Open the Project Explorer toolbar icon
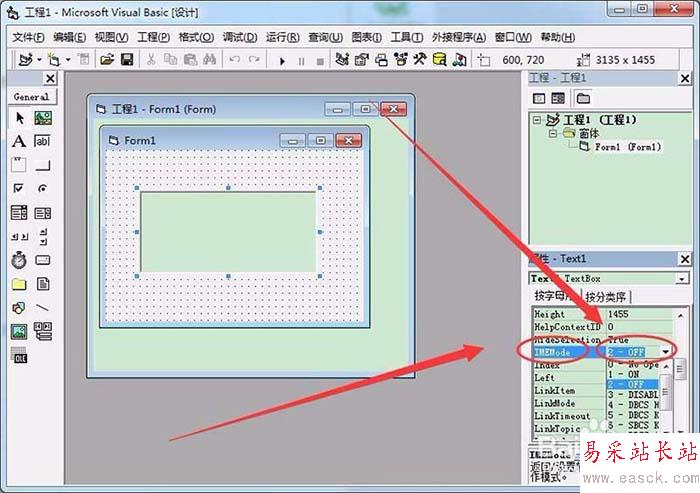 point(342,59)
